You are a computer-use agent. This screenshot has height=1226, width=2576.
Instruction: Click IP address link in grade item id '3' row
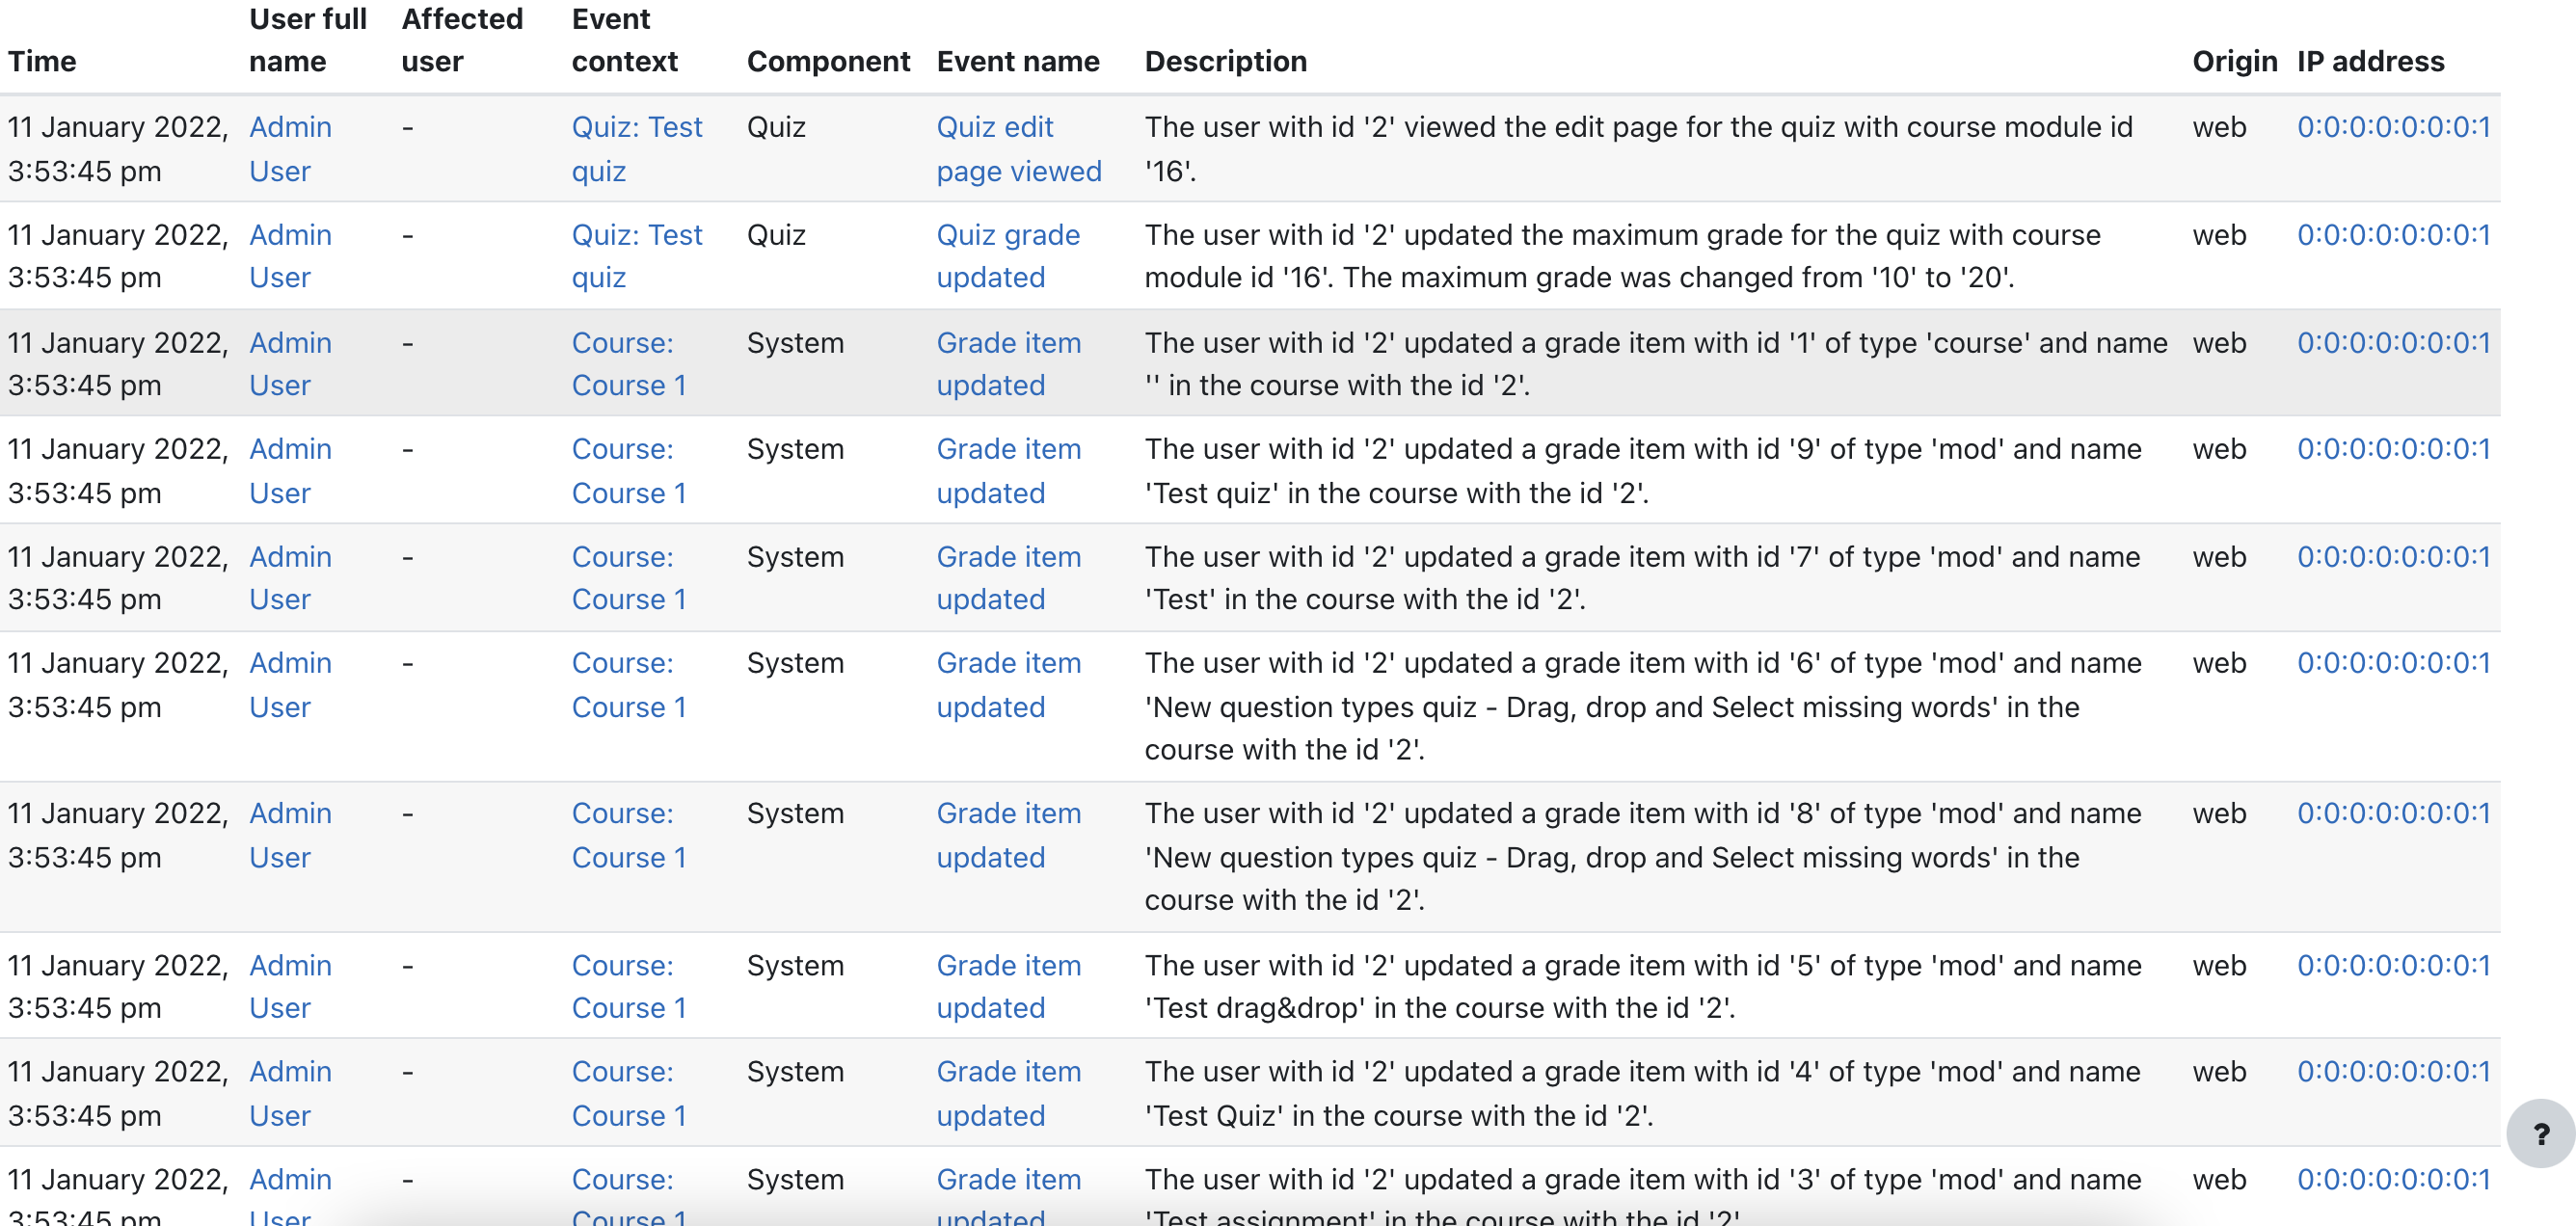tap(2393, 1179)
